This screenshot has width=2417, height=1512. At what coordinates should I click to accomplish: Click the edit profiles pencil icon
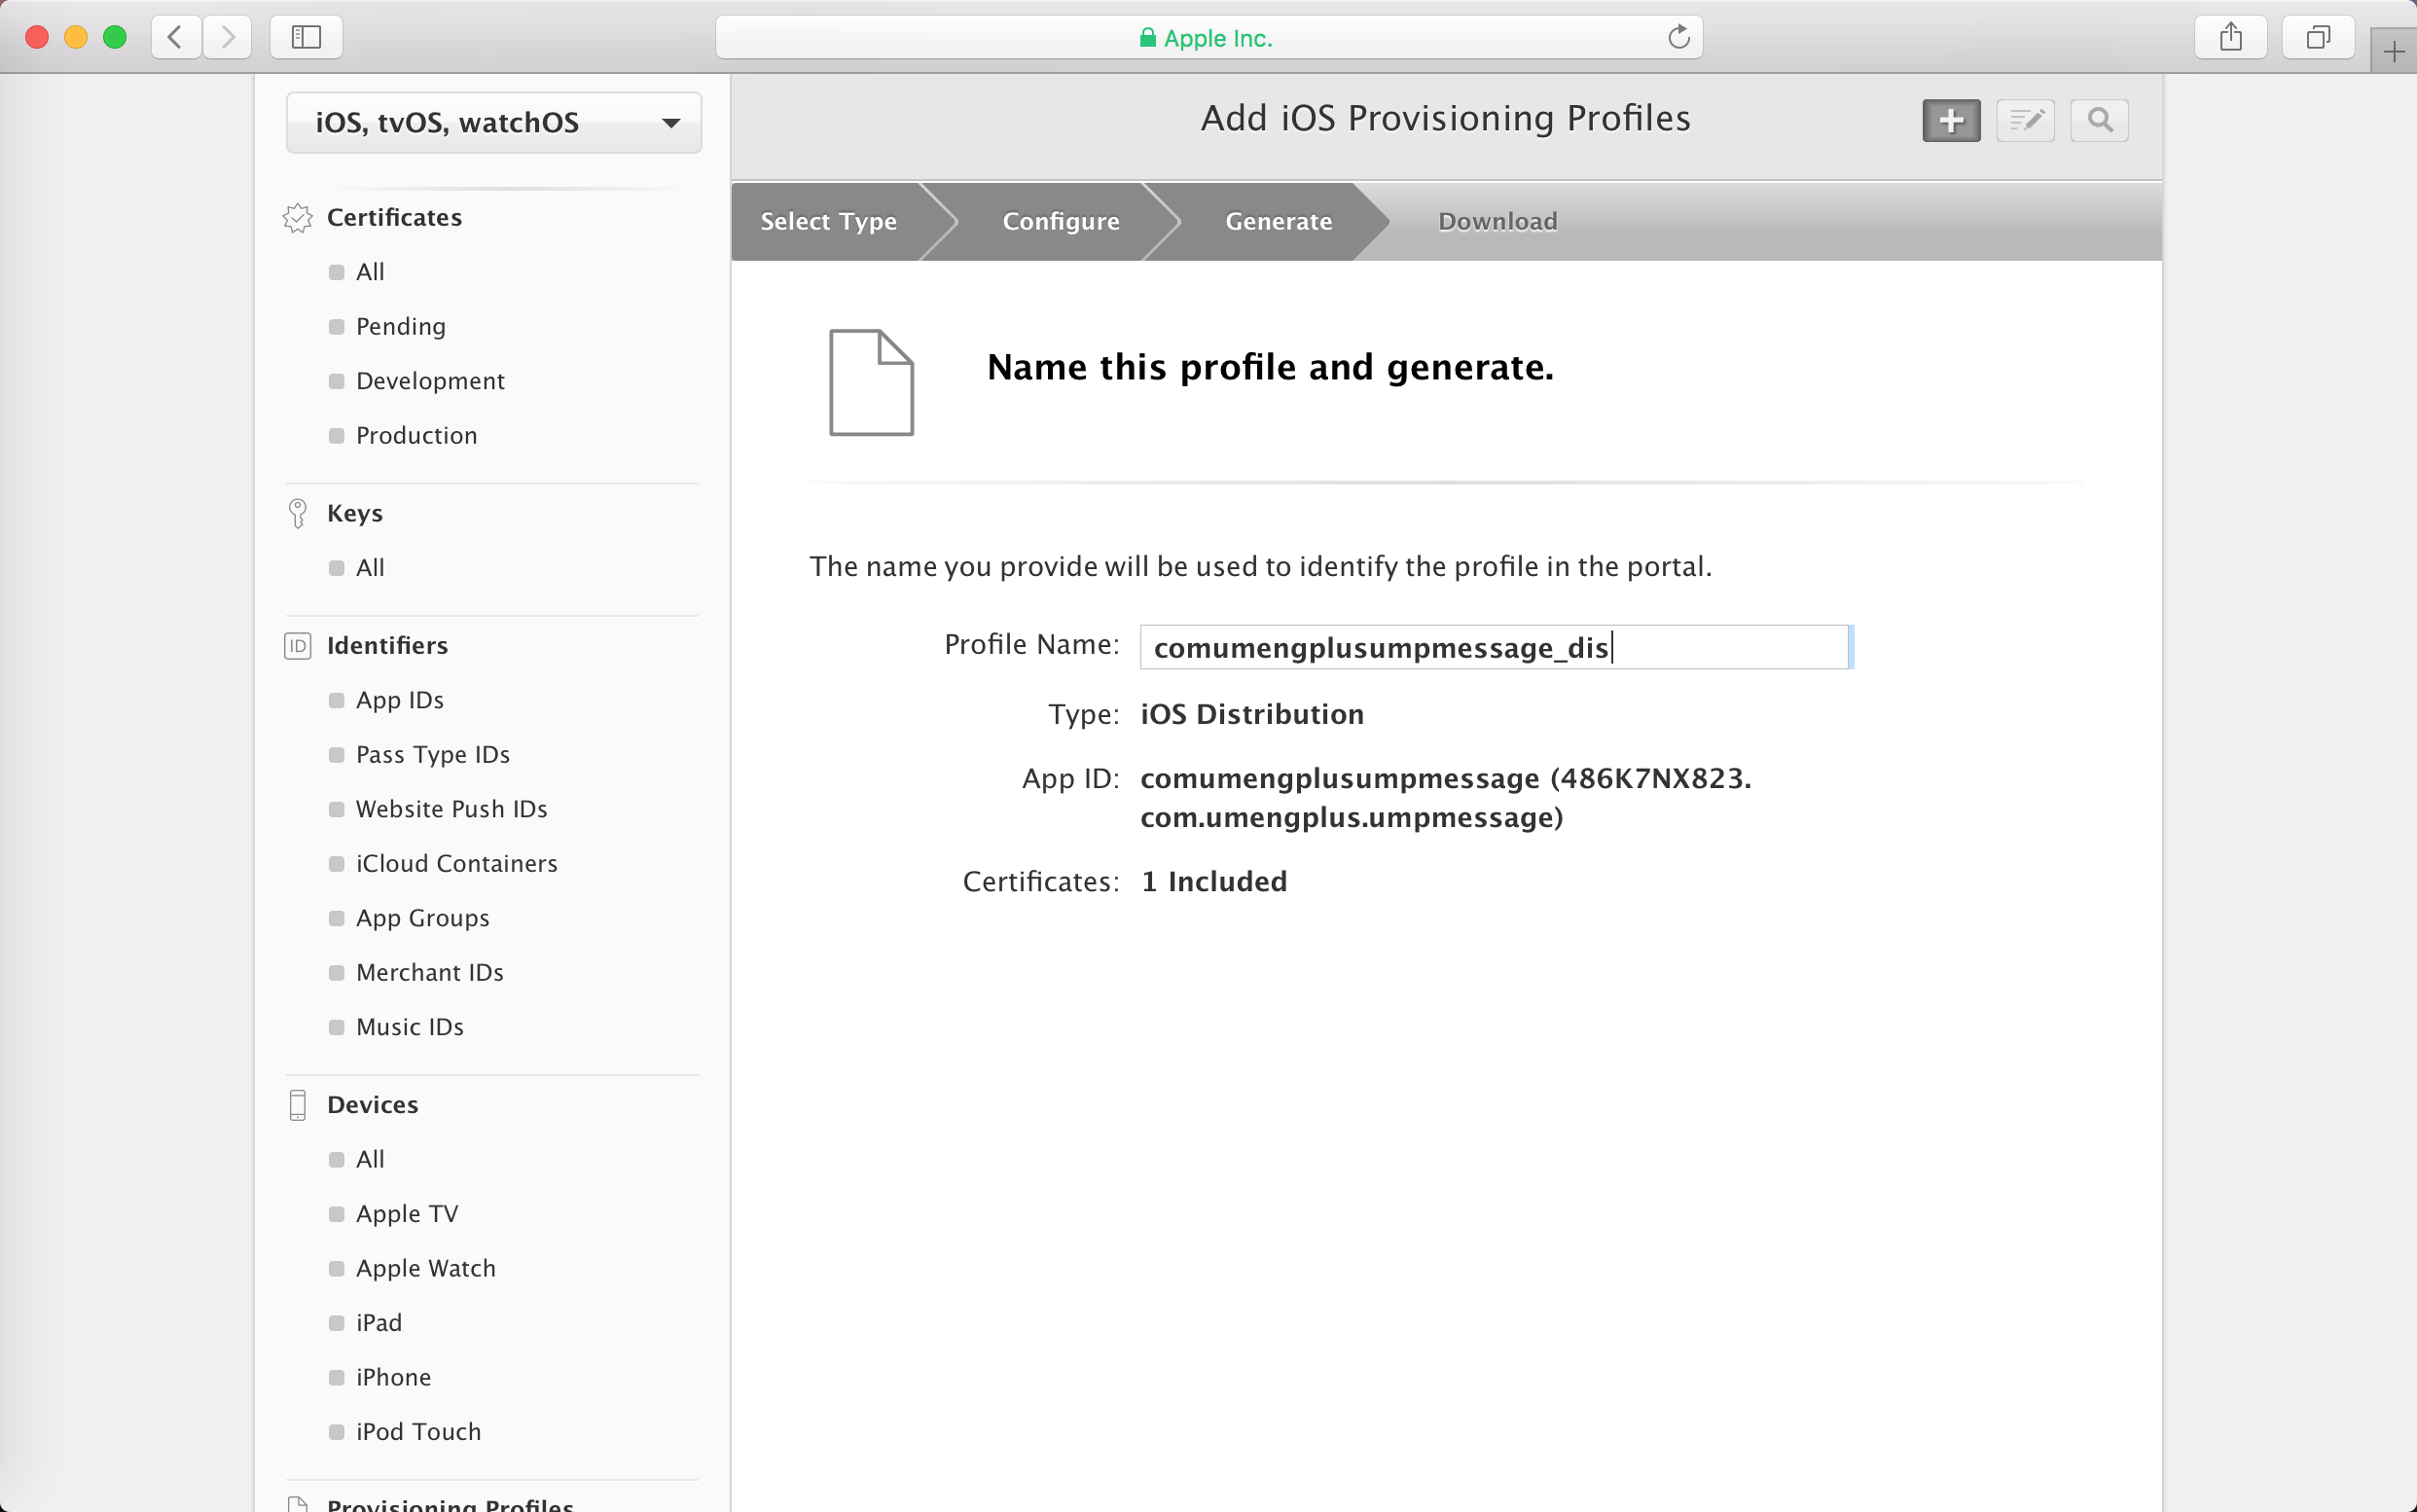pos(2025,121)
